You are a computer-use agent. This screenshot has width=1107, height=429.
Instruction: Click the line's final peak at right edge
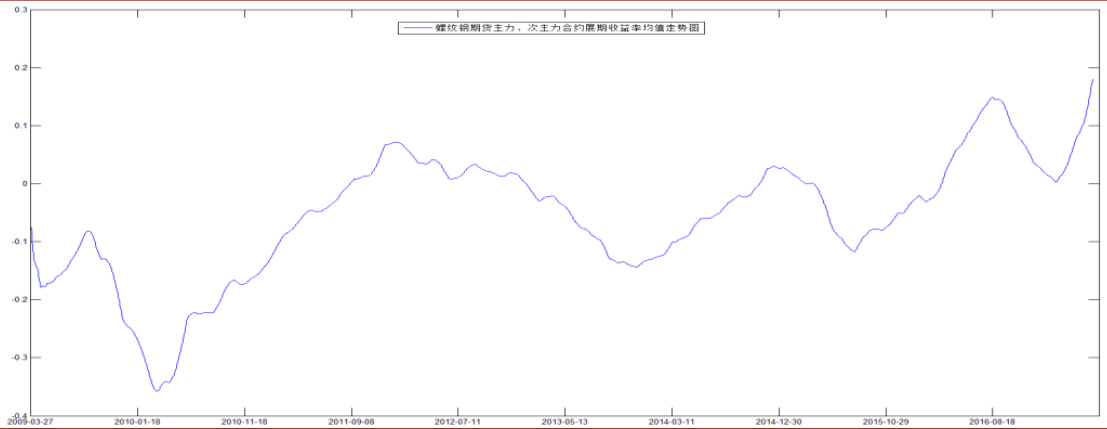point(1093,79)
